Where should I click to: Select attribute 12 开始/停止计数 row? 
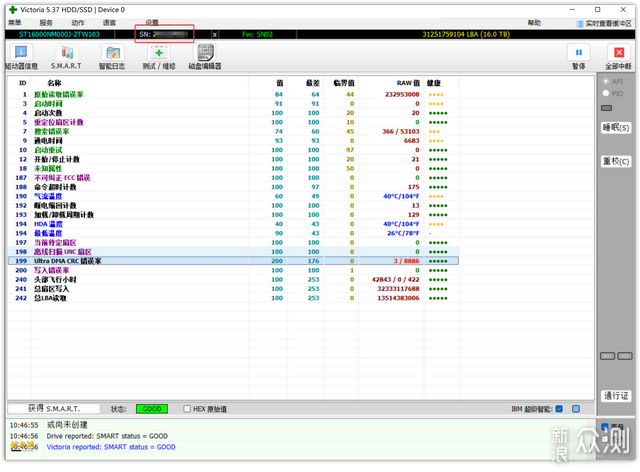coord(233,159)
